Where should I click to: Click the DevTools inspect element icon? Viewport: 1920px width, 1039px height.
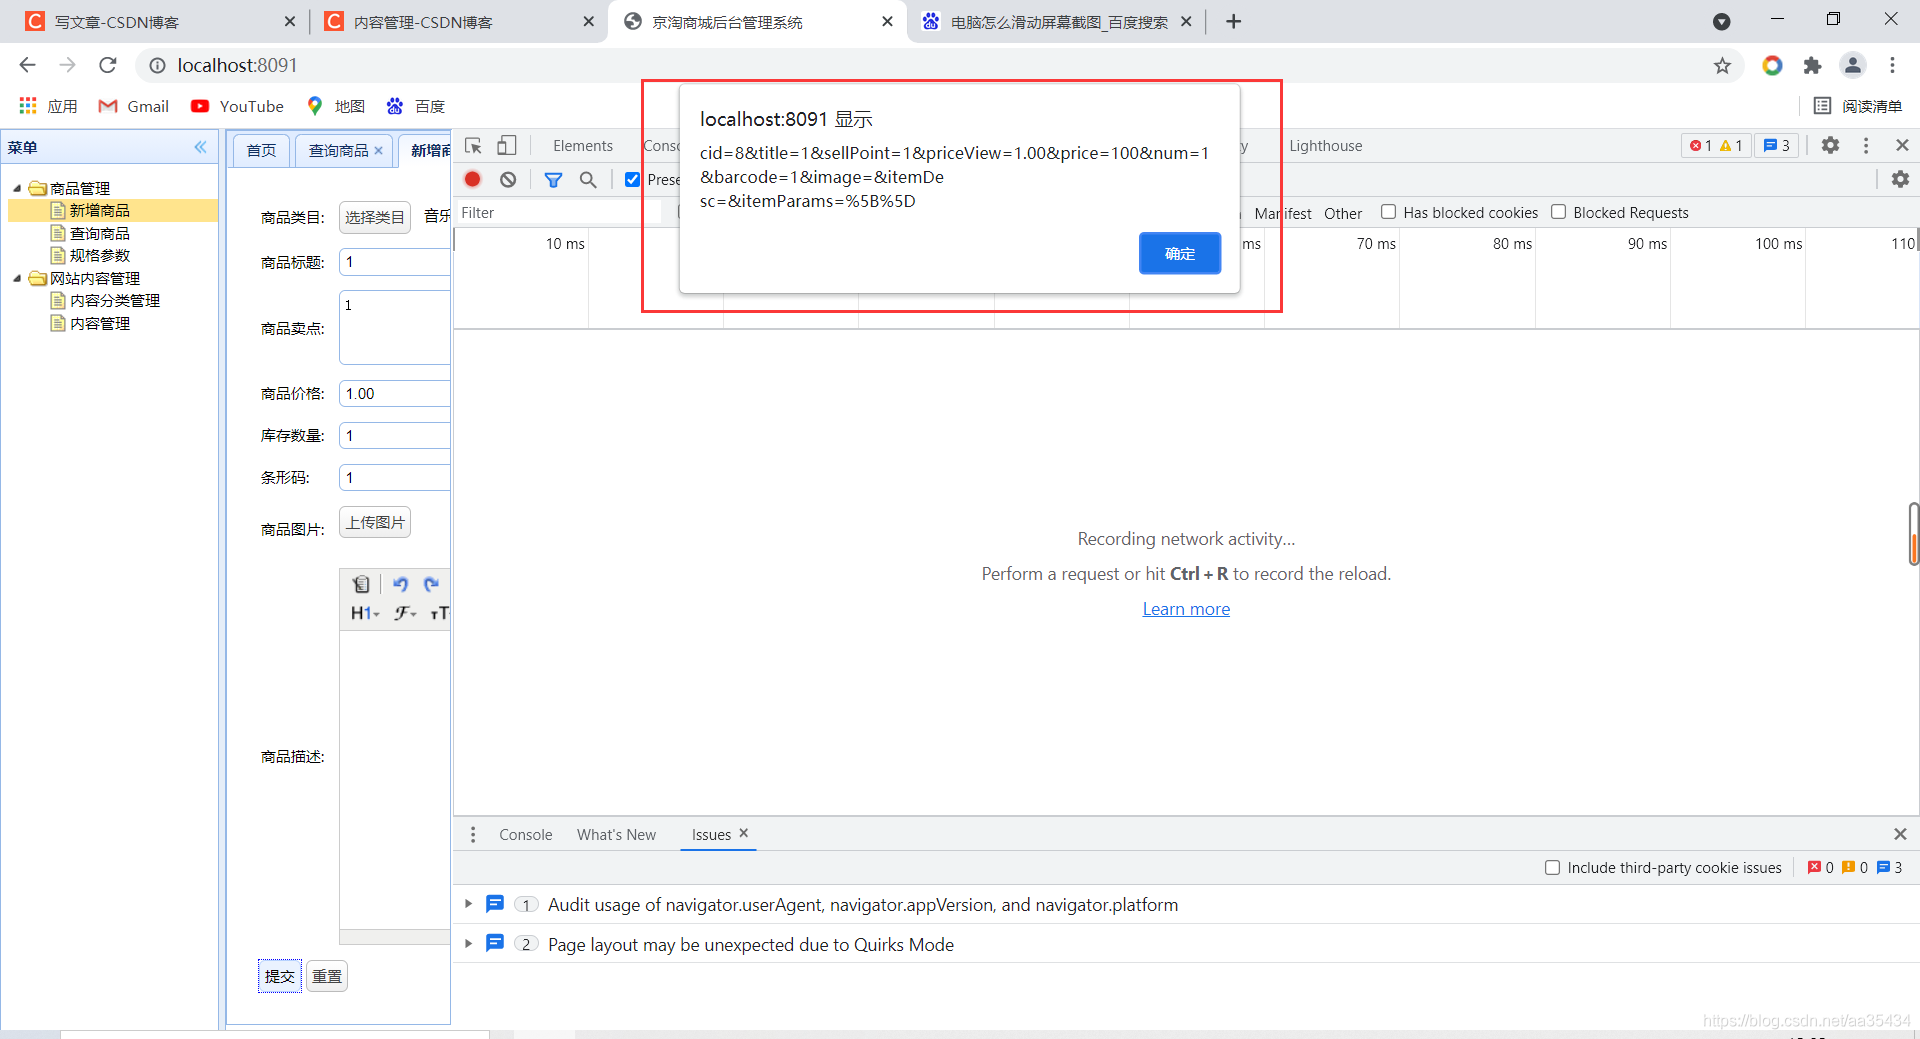tap(474, 146)
